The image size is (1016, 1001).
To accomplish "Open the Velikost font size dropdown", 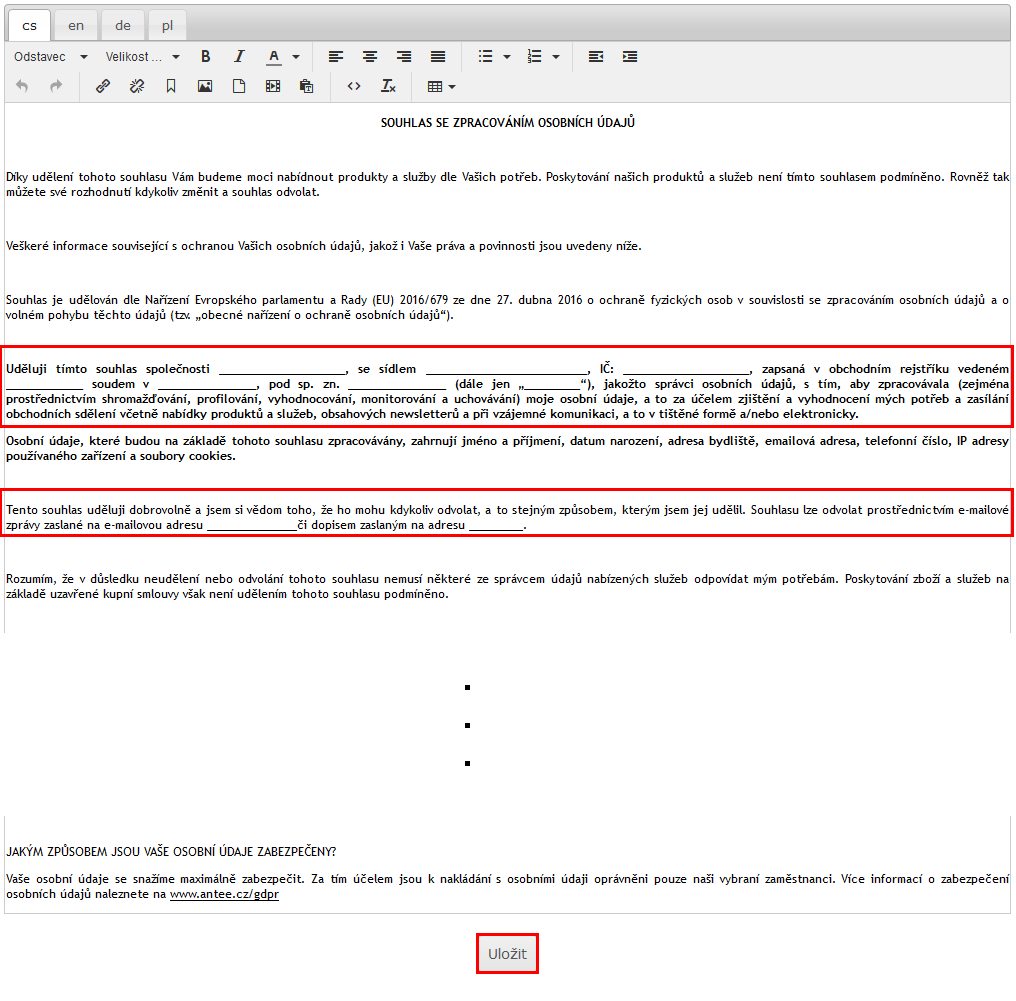I will 143,57.
